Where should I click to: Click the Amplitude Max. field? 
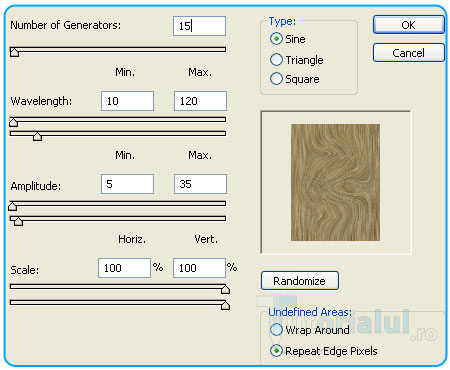200,184
